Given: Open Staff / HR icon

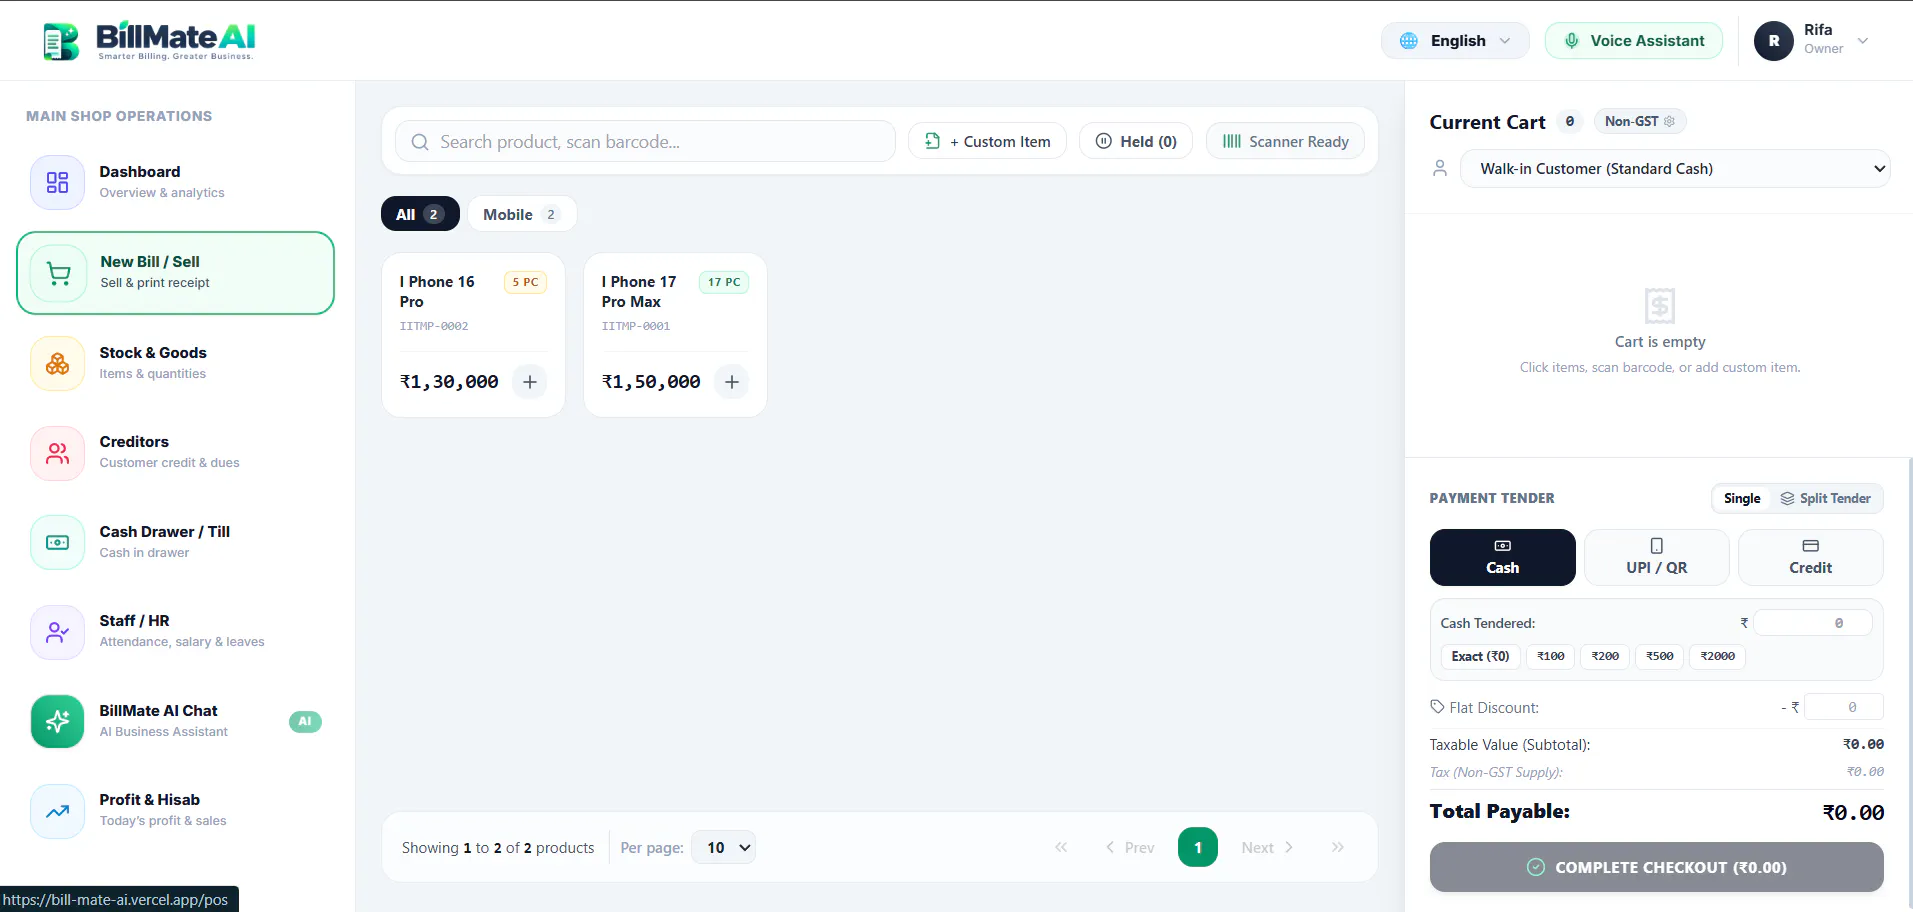Looking at the screenshot, I should tap(58, 632).
